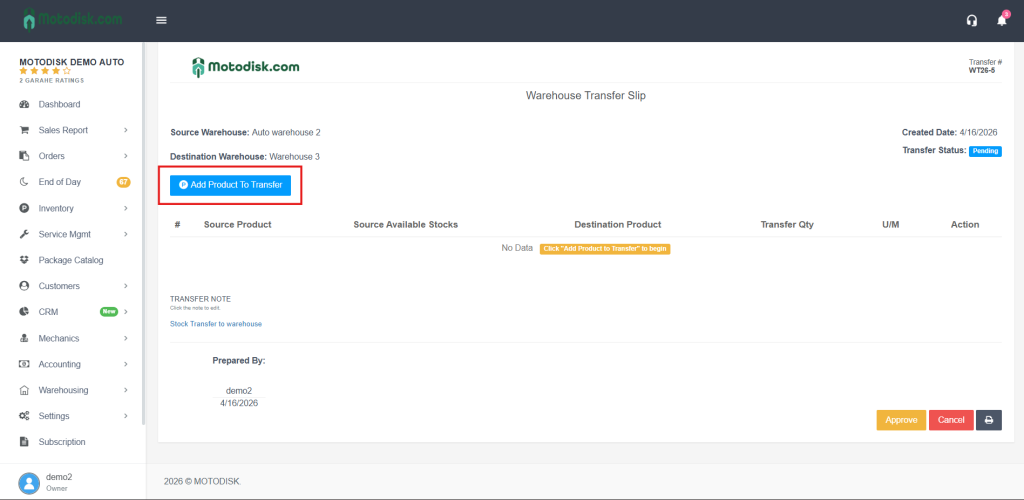This screenshot has height=500, width=1024.
Task: Edit the Stock Transfer note text
Action: pyautogui.click(x=216, y=324)
